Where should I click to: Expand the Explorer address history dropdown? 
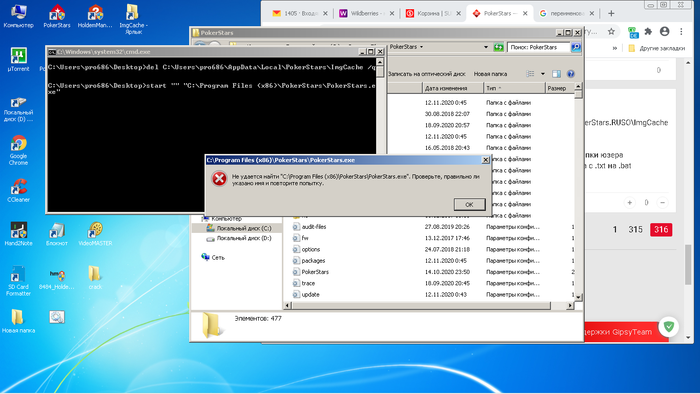click(486, 47)
